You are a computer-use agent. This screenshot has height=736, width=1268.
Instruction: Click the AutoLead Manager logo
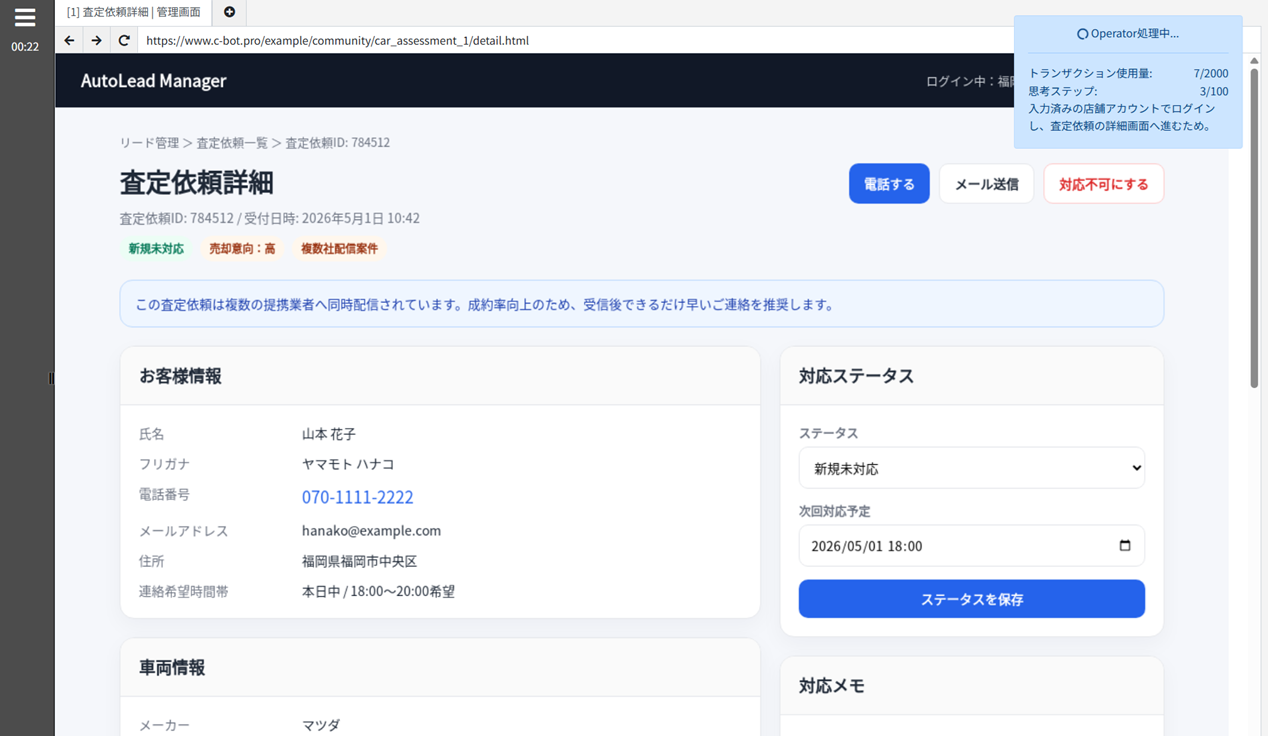[153, 81]
